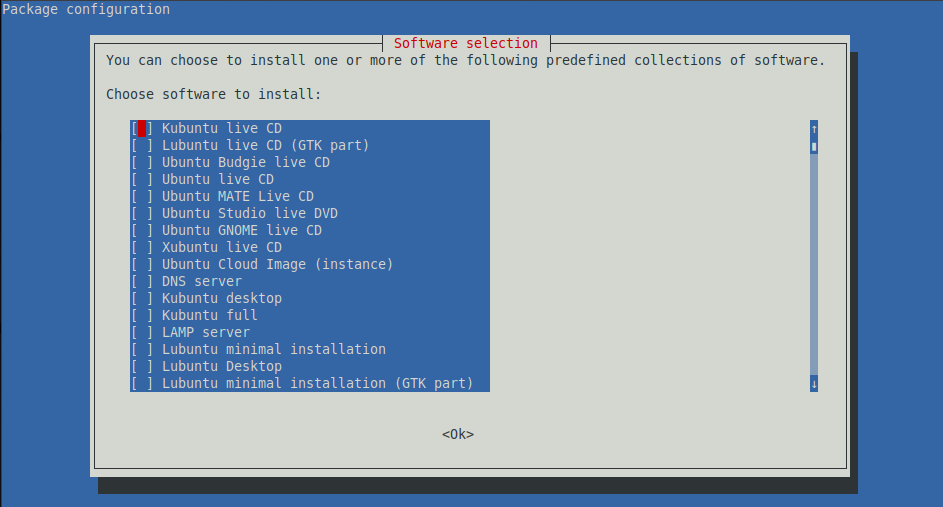Toggle the Ubuntu live CD checkbox
Viewport: 943px width, 507px height.
coord(142,179)
